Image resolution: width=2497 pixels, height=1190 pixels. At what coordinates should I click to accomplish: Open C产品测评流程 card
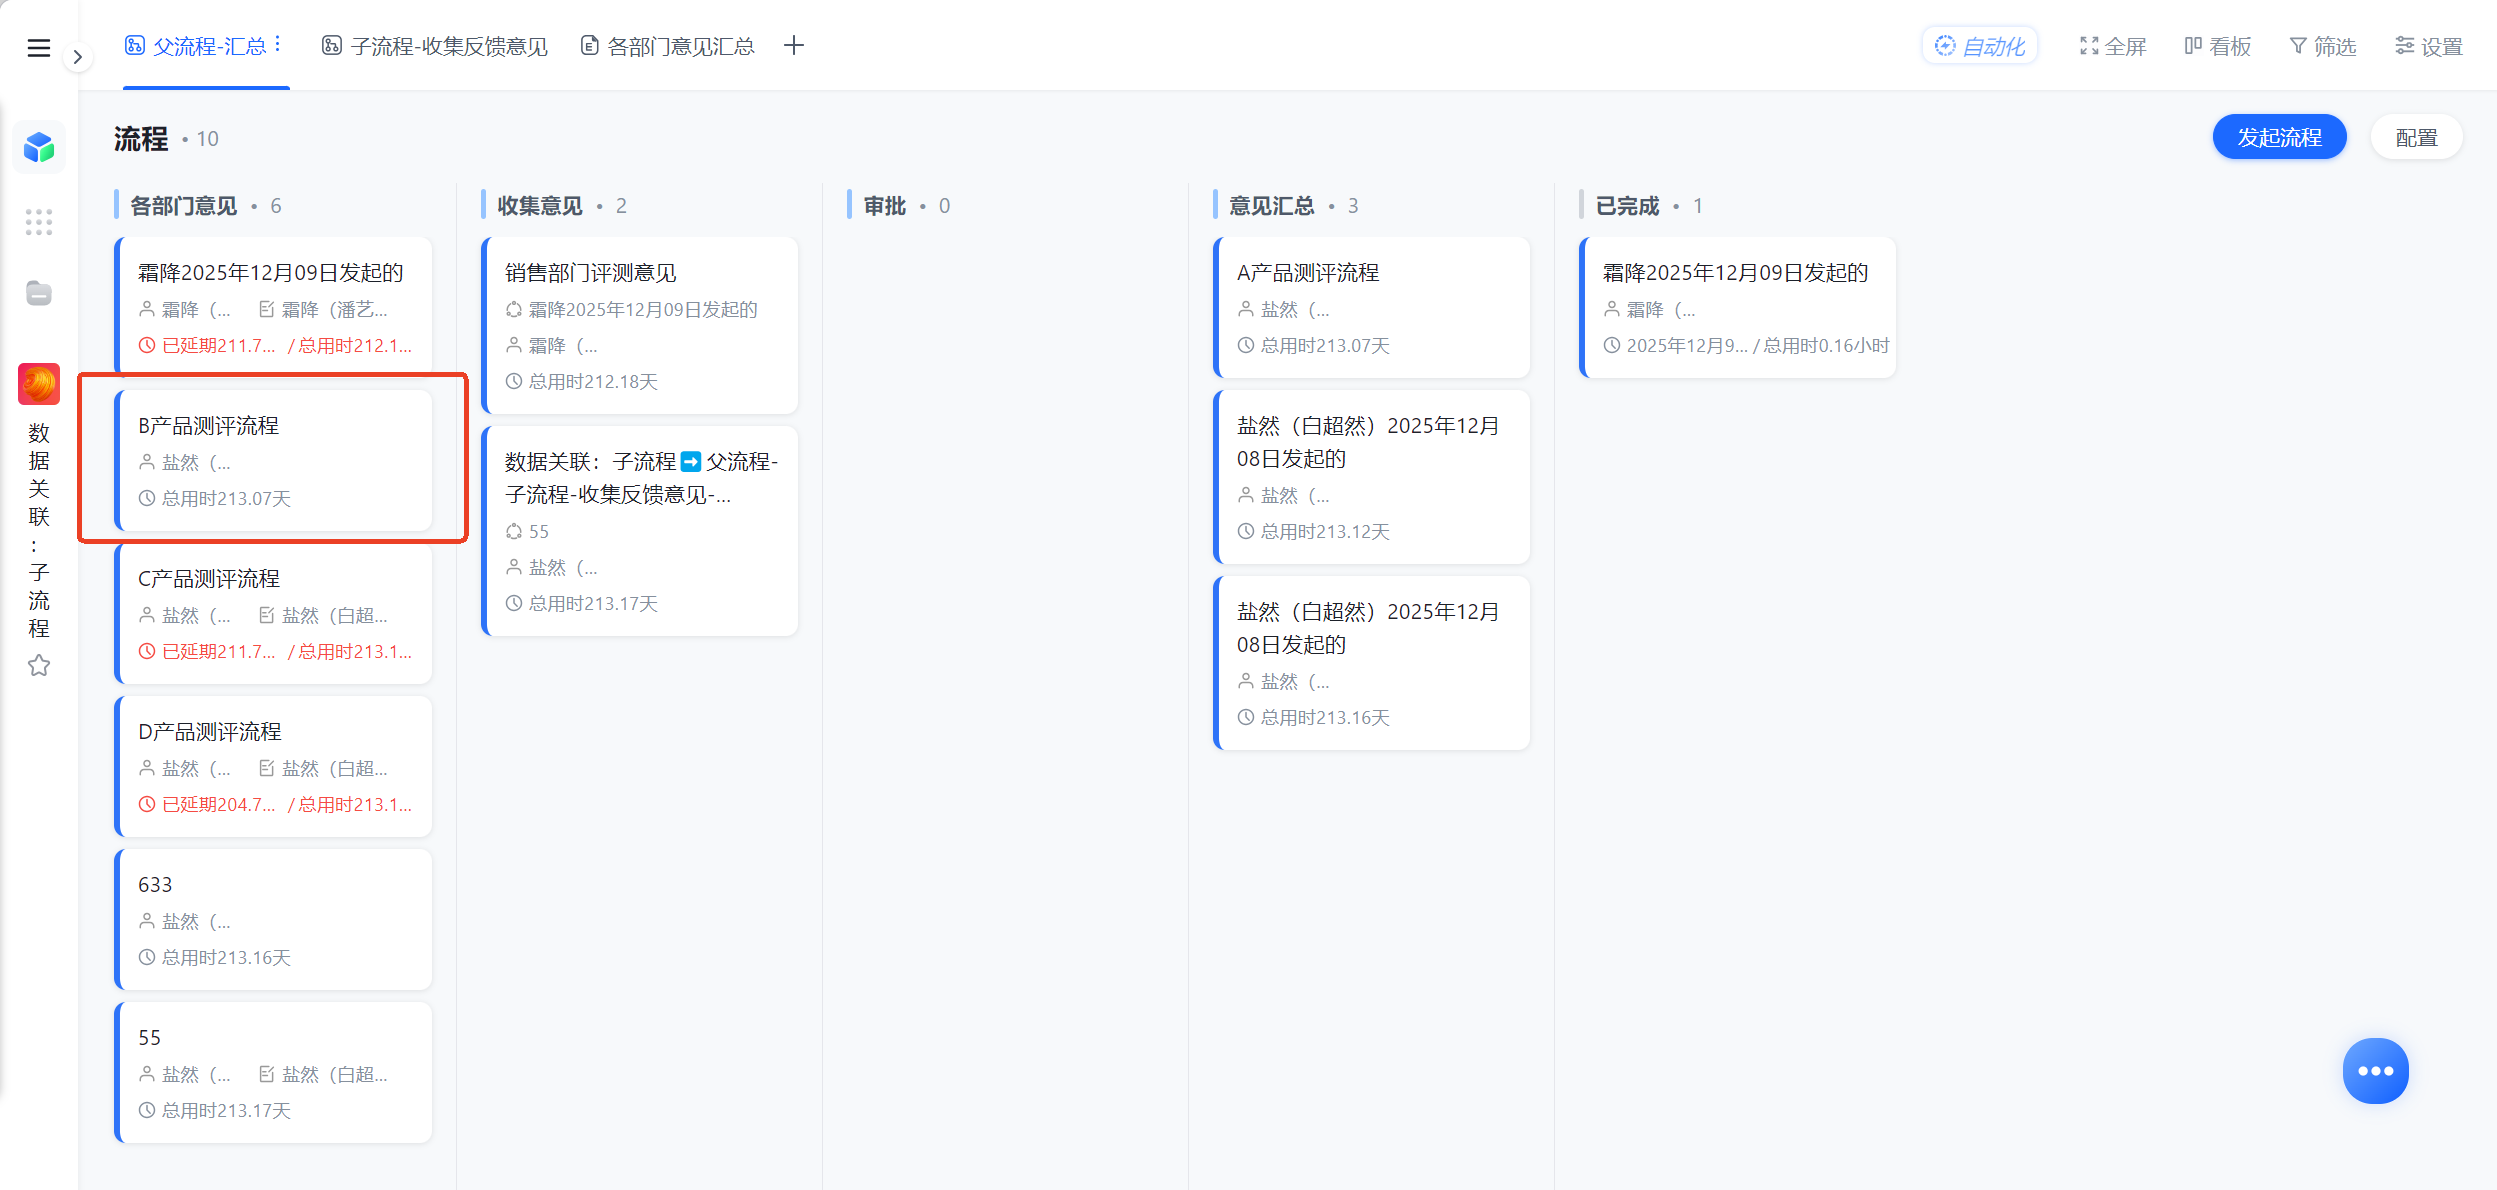pyautogui.click(x=274, y=614)
